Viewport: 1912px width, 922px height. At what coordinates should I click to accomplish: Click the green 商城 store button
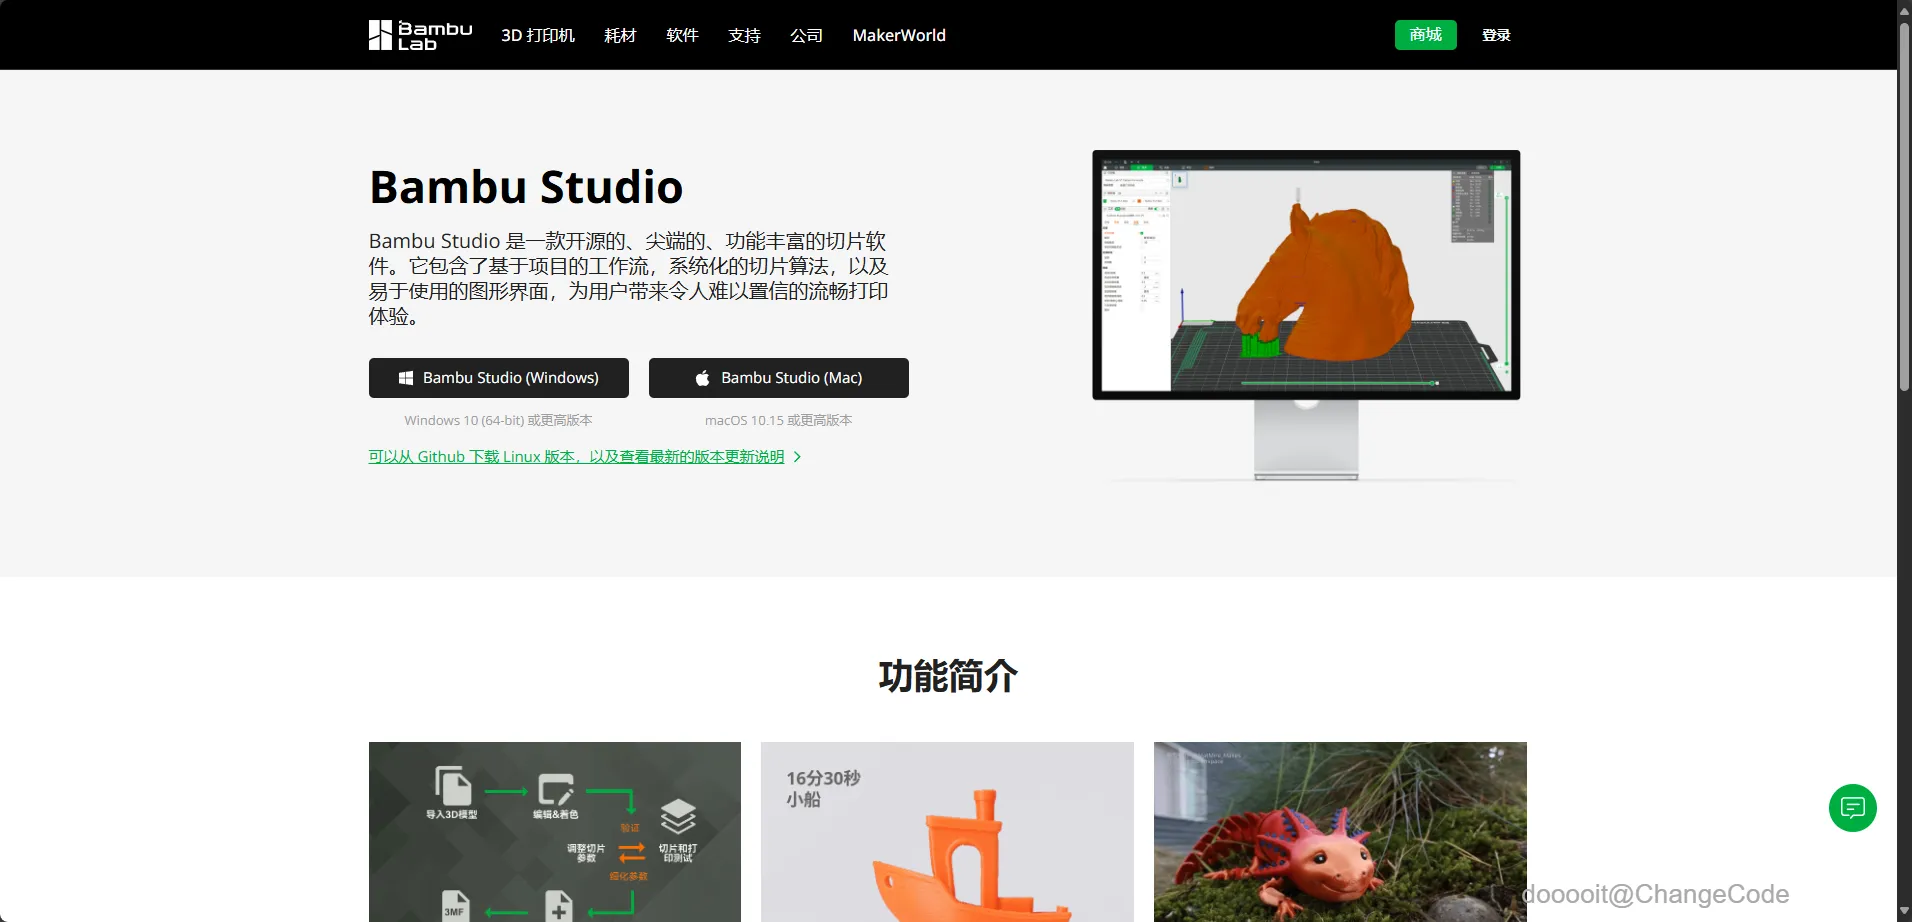click(x=1426, y=35)
